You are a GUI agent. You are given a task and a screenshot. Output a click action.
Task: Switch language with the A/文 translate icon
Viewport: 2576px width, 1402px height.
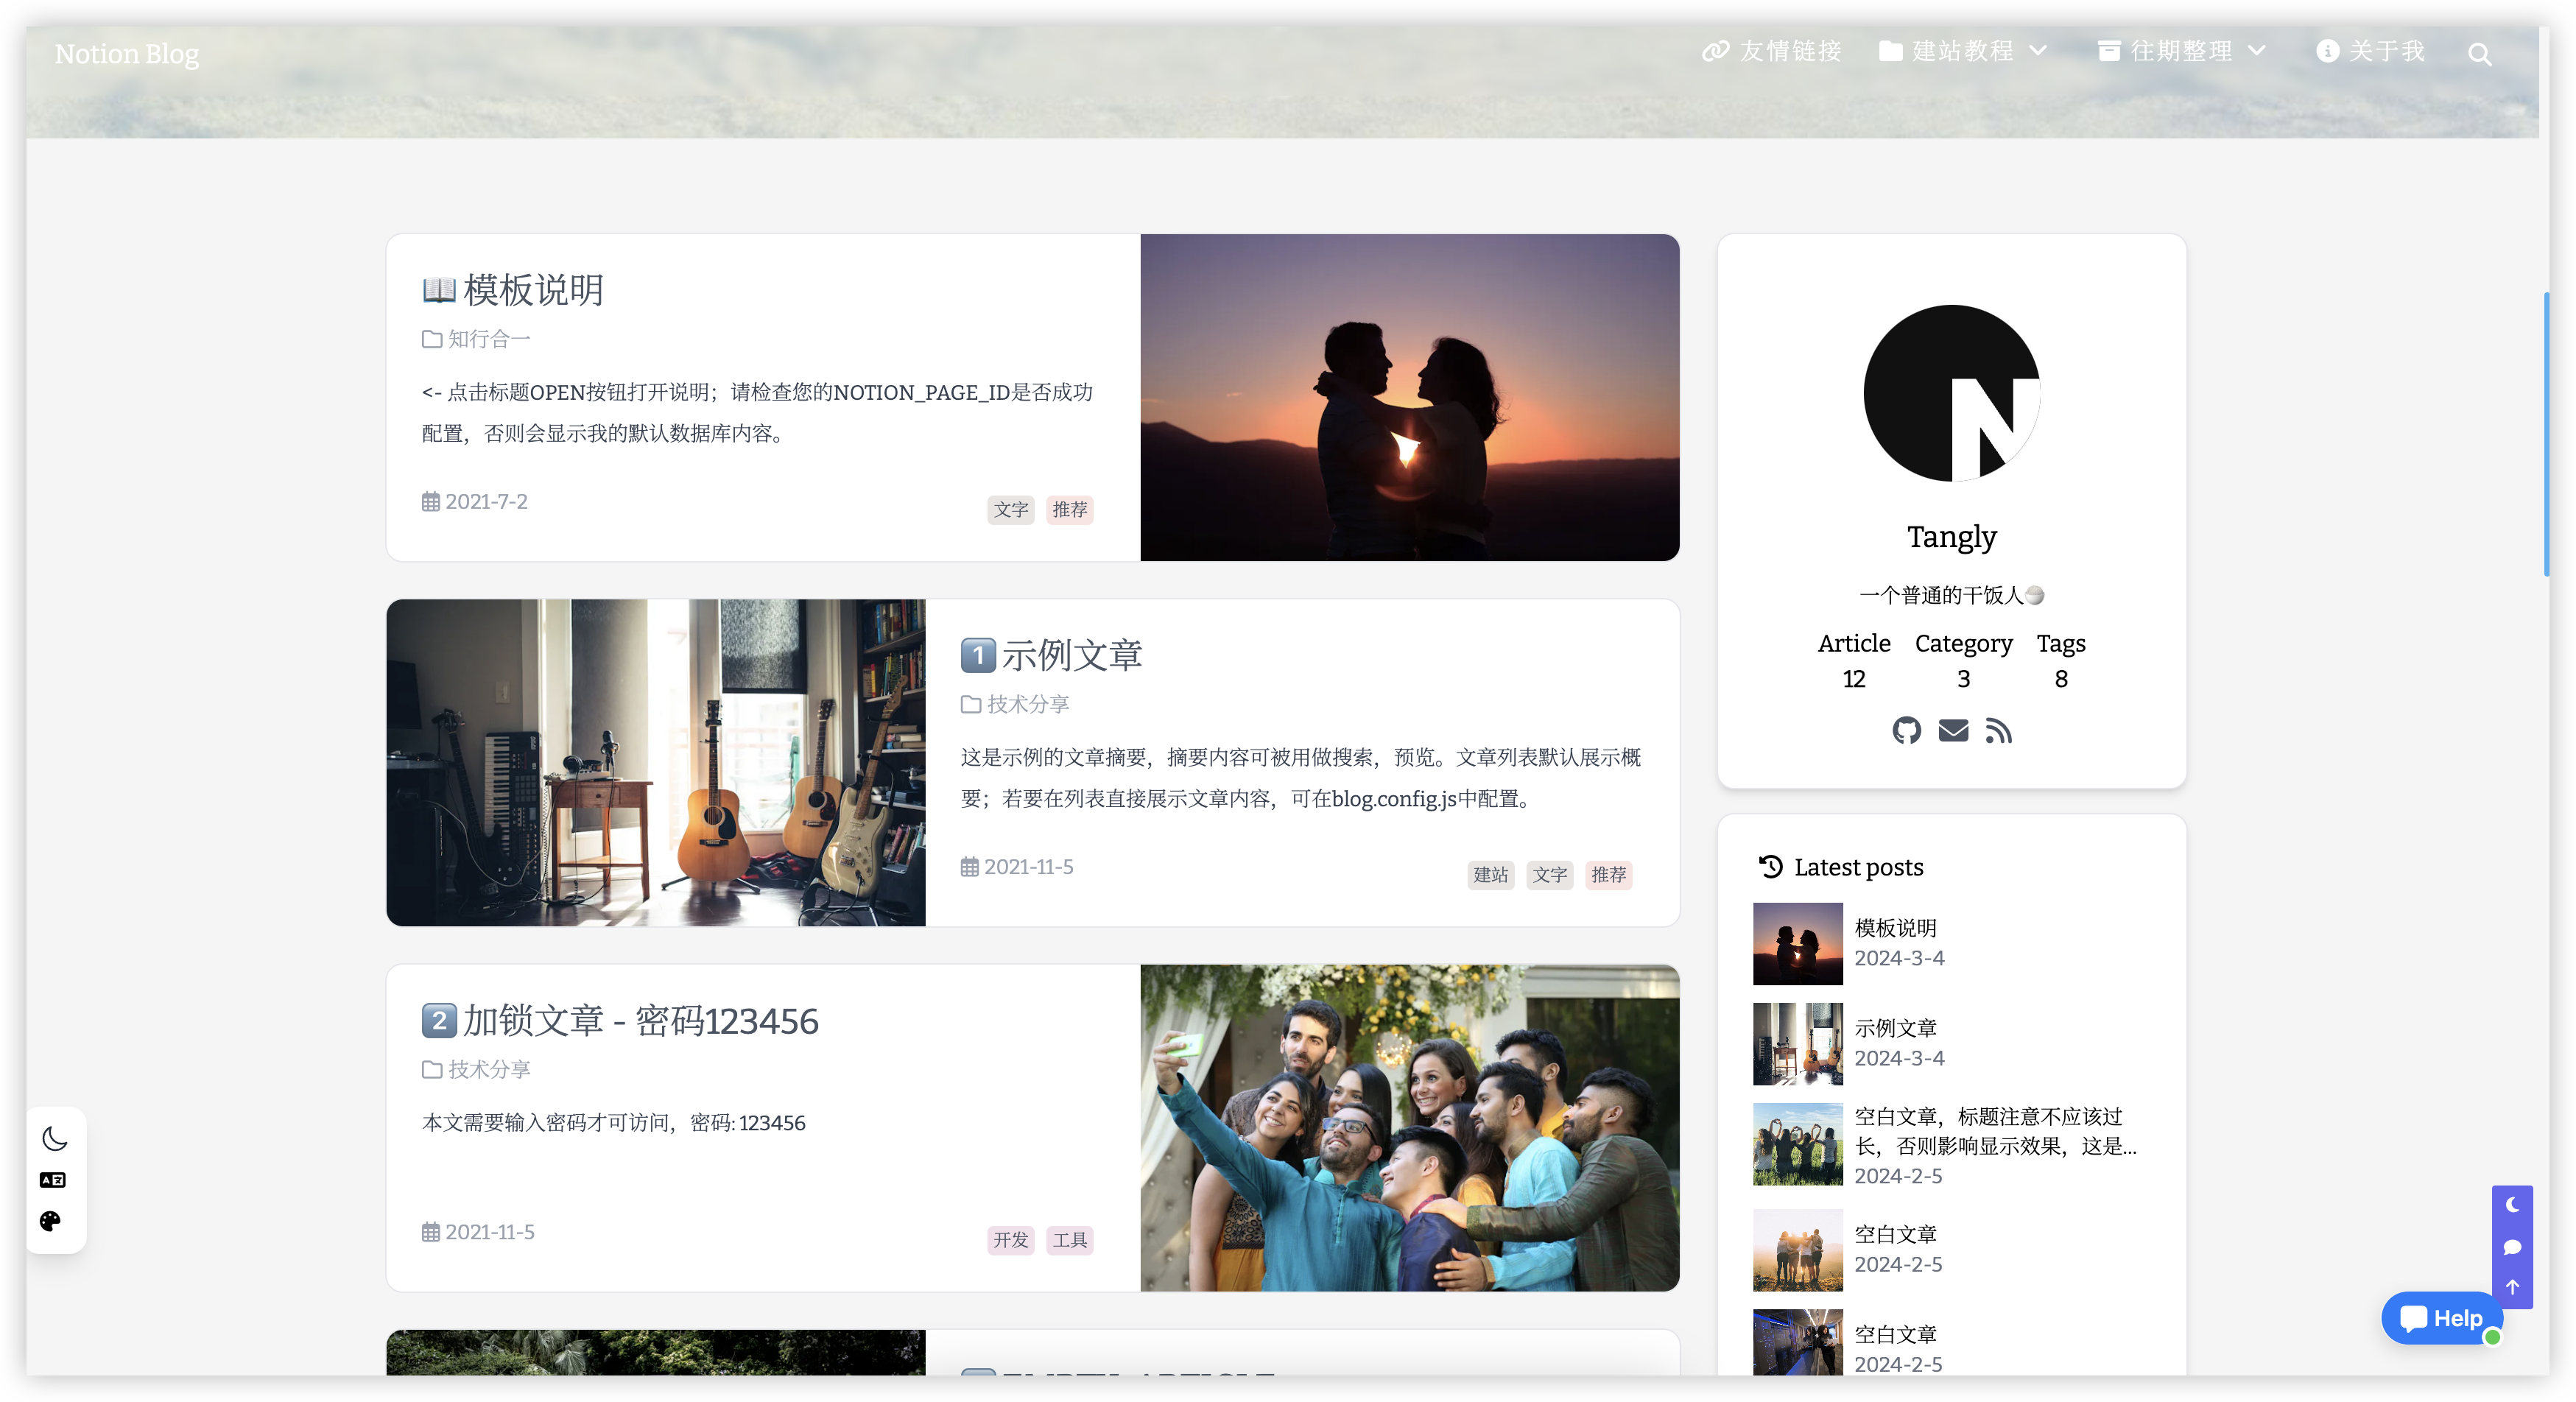tap(53, 1180)
